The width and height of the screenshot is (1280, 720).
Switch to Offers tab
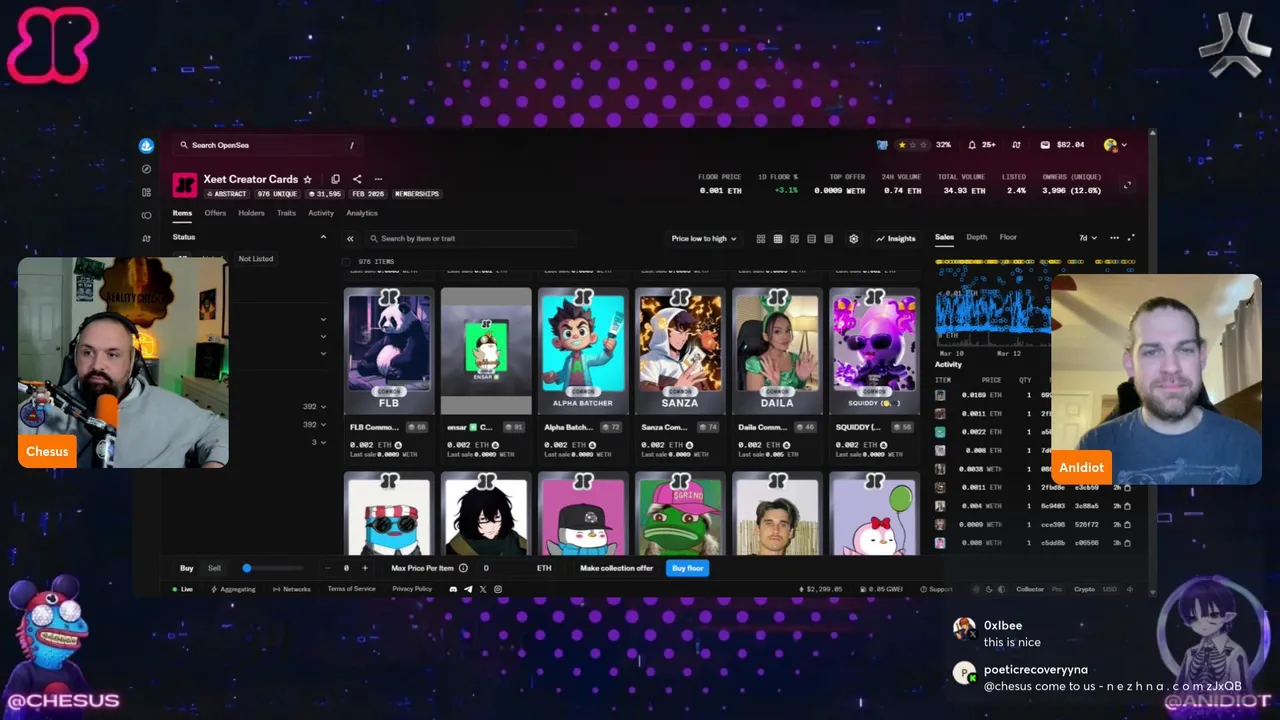point(215,213)
